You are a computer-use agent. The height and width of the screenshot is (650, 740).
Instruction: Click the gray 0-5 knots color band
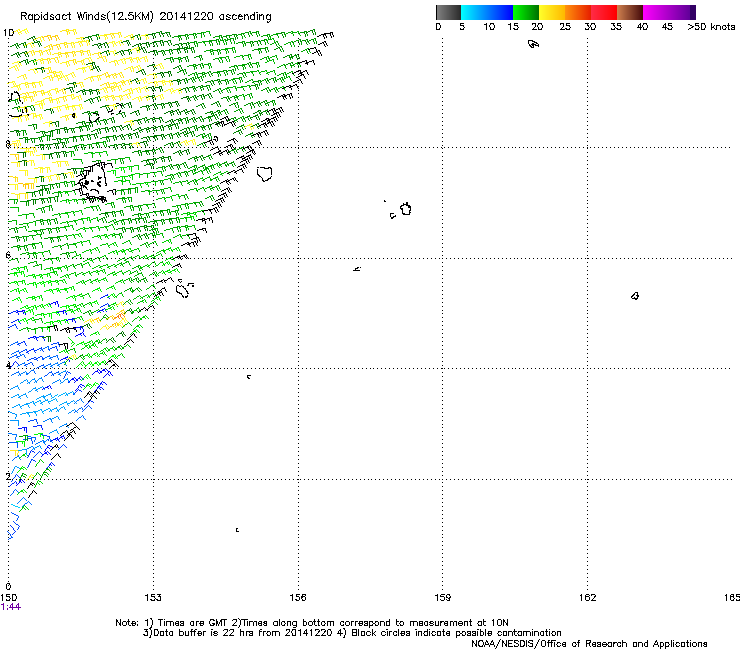(x=448, y=12)
